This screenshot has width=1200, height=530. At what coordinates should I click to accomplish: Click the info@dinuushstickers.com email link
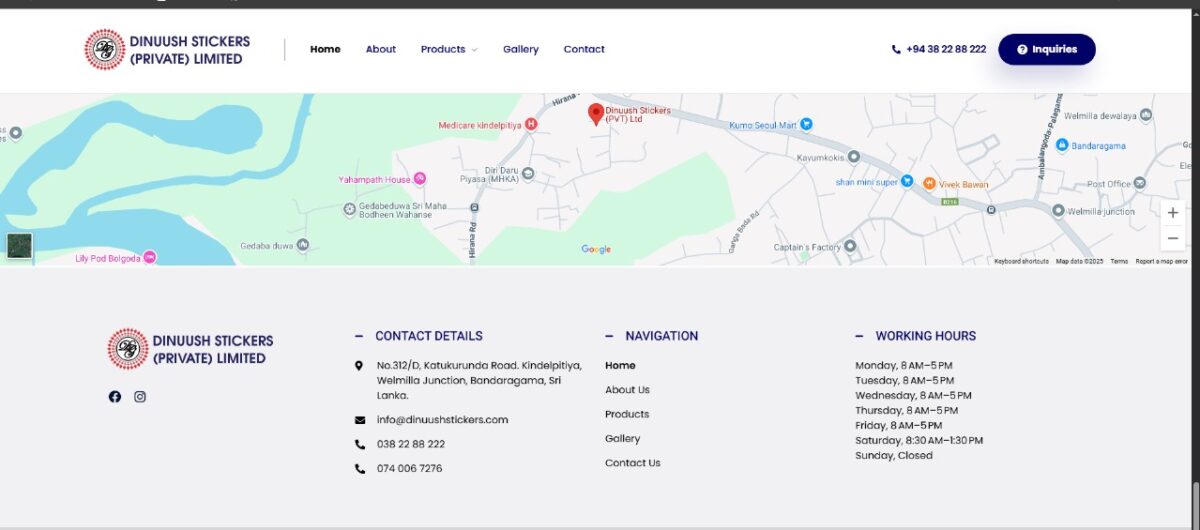tap(442, 420)
